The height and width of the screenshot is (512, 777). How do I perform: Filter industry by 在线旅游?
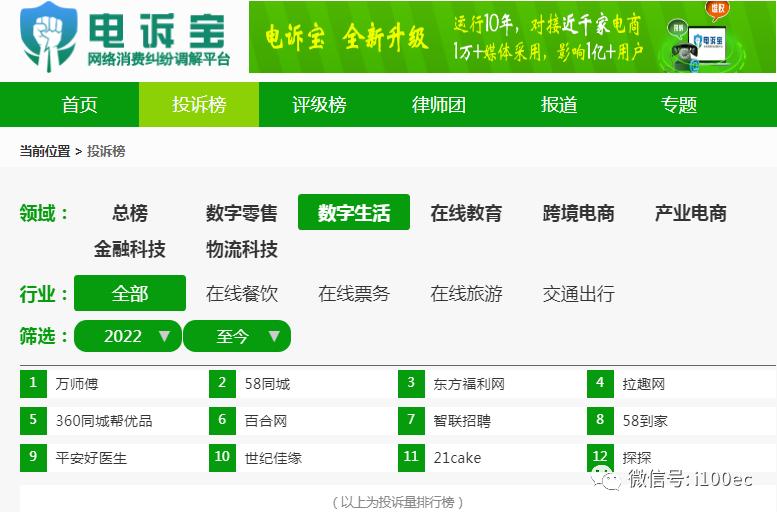point(466,293)
